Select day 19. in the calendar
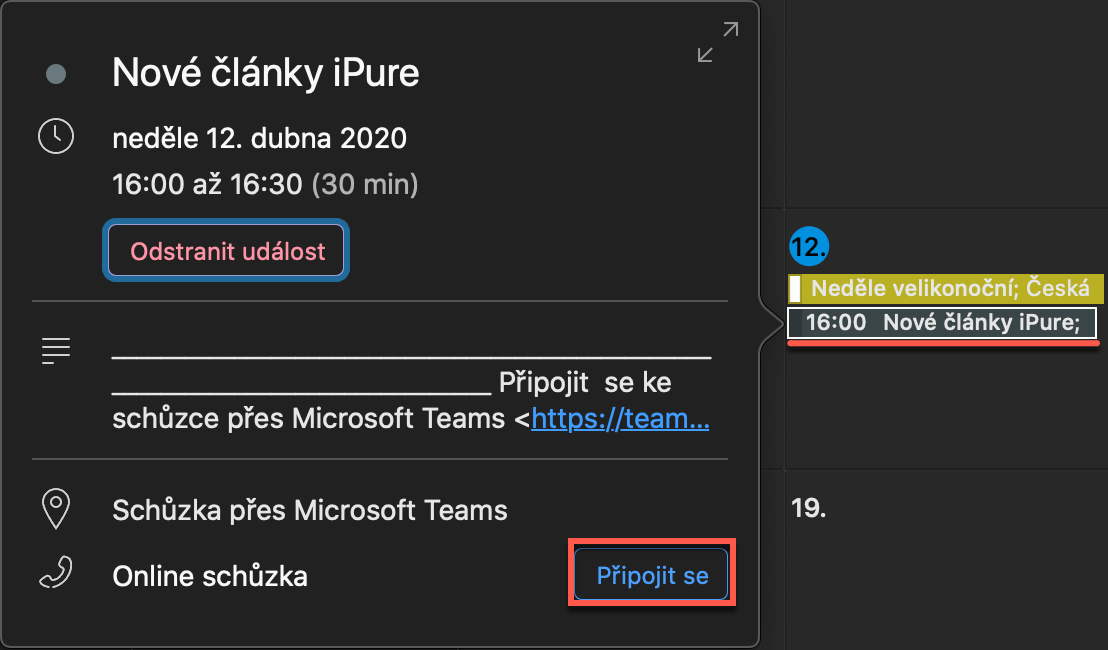Viewport: 1108px width, 650px height. (x=808, y=509)
